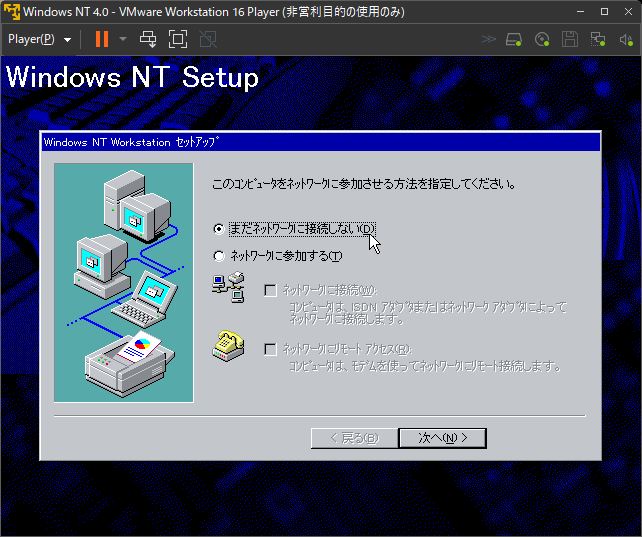Send Ctrl+Alt+Del to the virtual machine
The width and height of the screenshot is (642, 537).
[148, 39]
